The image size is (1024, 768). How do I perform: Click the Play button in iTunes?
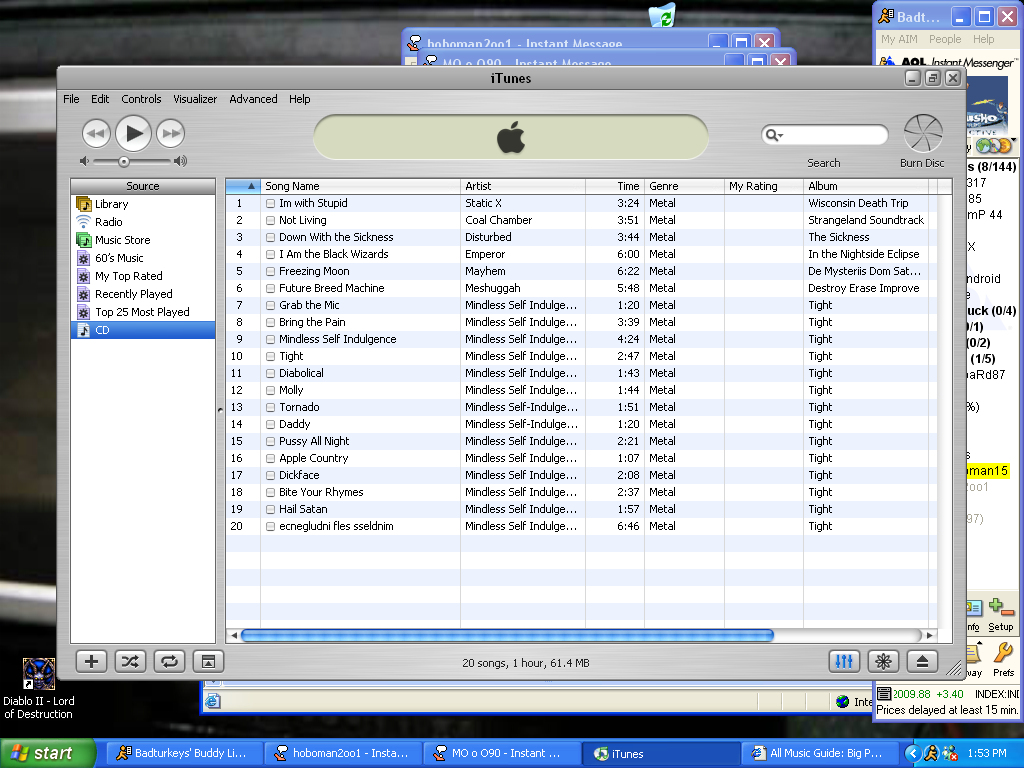coord(134,133)
